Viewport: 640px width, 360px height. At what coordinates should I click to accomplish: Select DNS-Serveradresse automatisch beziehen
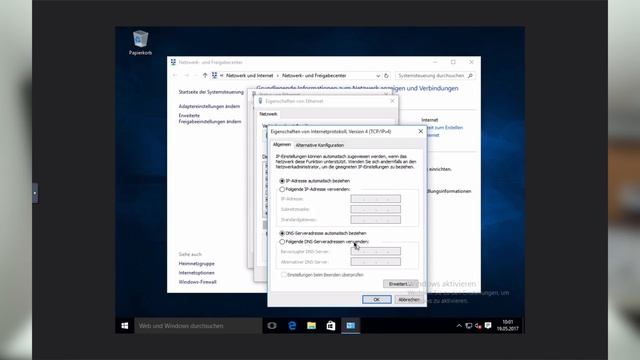click(x=323, y=233)
